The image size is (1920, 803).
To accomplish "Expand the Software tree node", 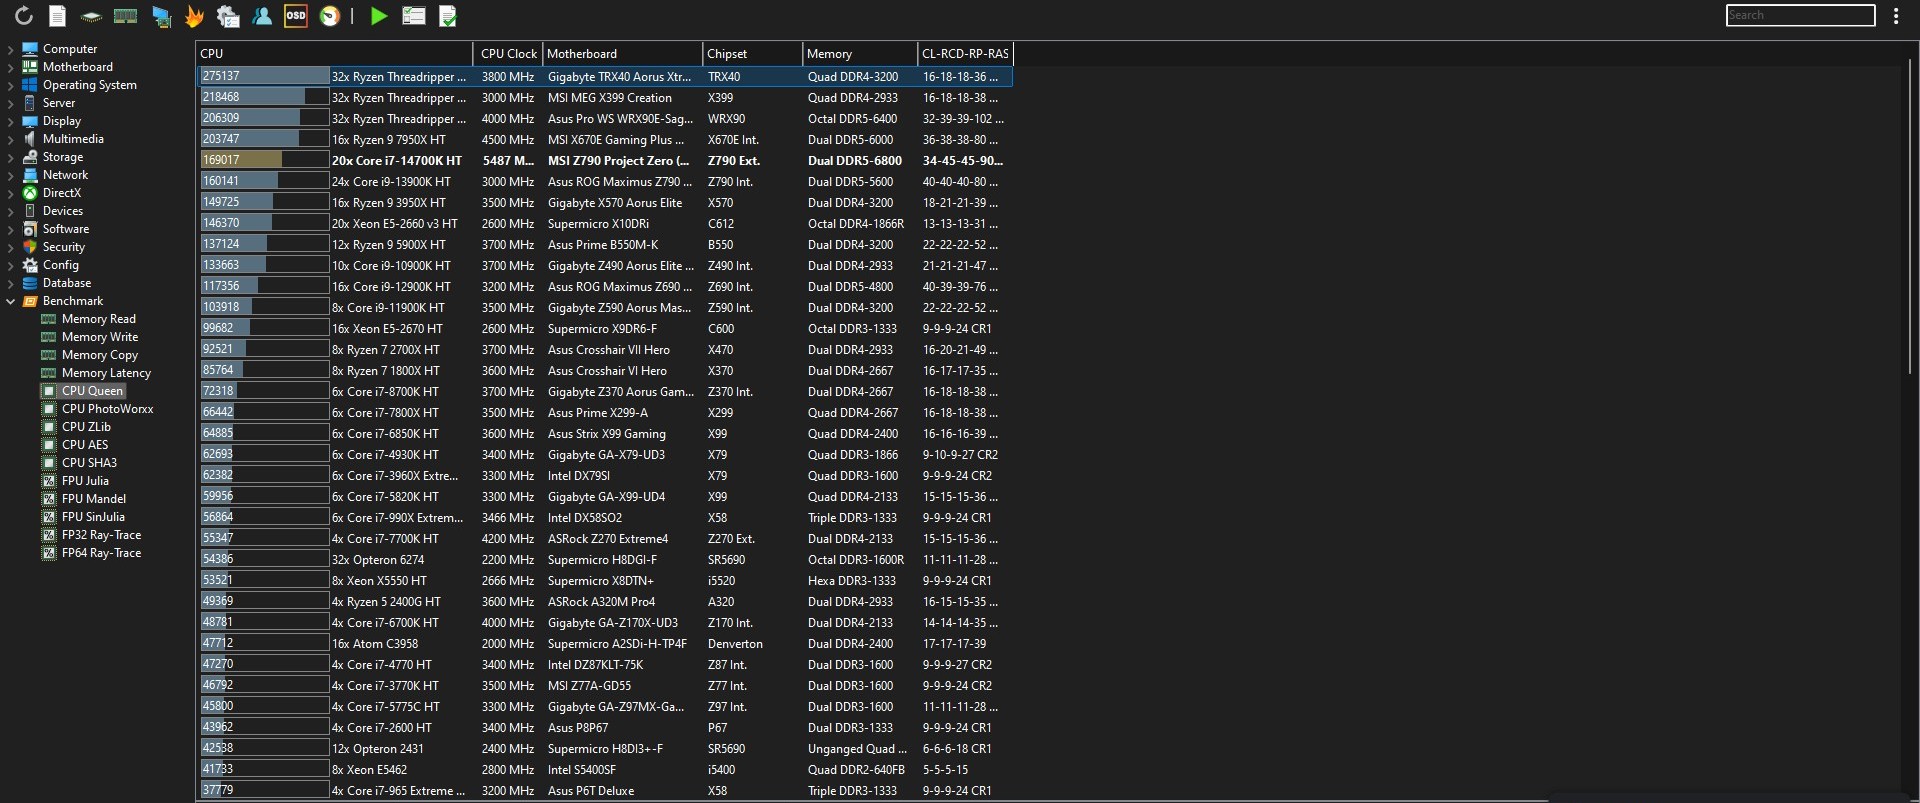I will 10,229.
